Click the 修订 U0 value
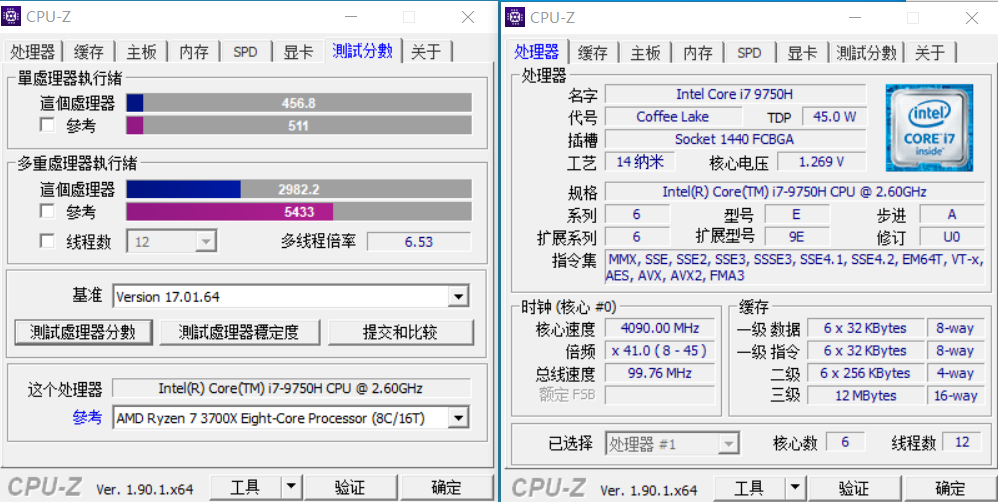This screenshot has width=998, height=502. coord(952,237)
